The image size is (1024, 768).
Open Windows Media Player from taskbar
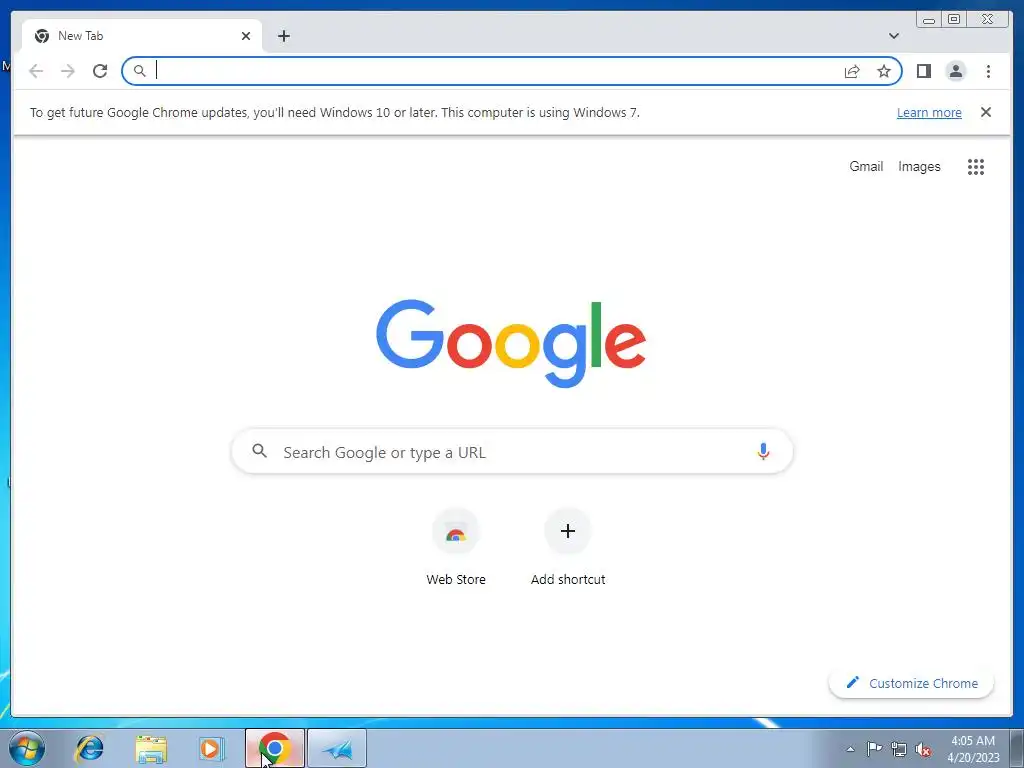click(212, 748)
